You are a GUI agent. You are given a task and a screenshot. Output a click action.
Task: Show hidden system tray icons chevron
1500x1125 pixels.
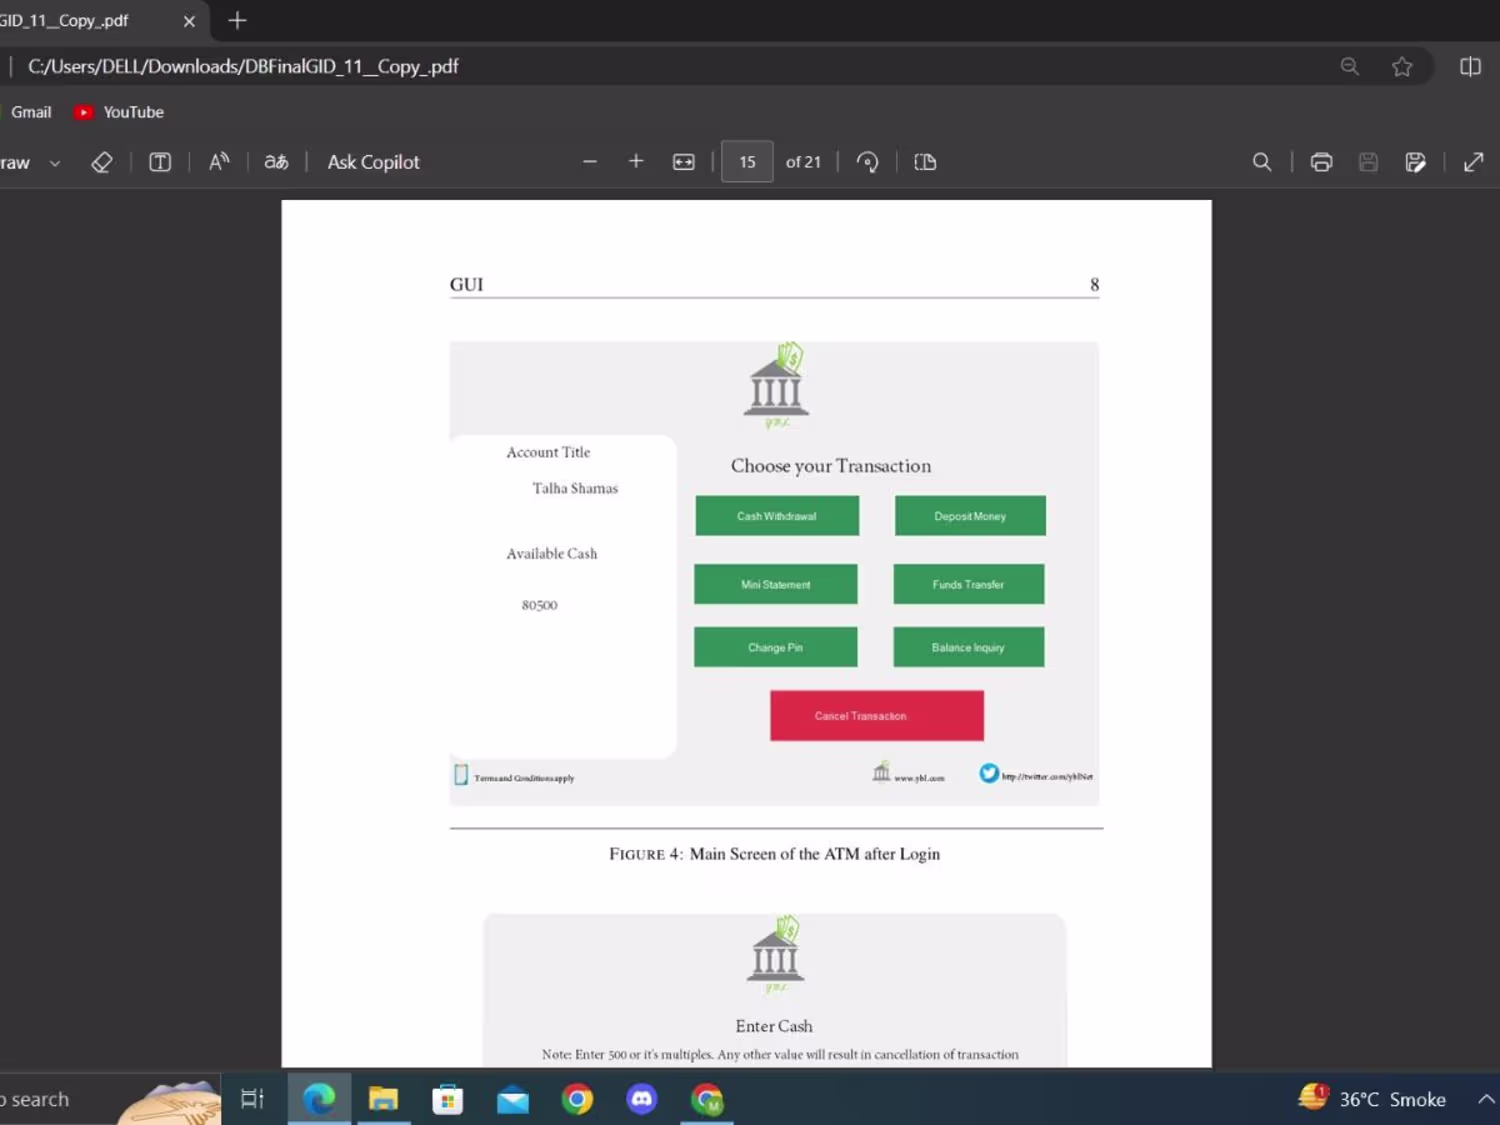[x=1486, y=1099]
